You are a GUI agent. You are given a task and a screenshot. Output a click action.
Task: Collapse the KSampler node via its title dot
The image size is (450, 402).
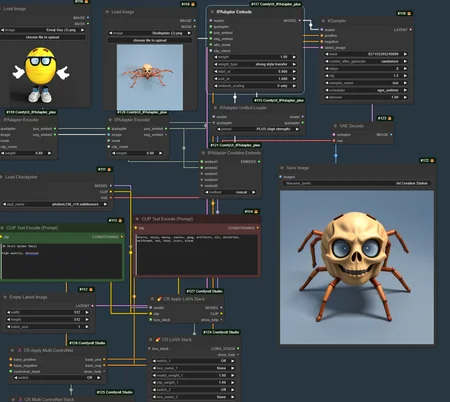click(x=323, y=21)
